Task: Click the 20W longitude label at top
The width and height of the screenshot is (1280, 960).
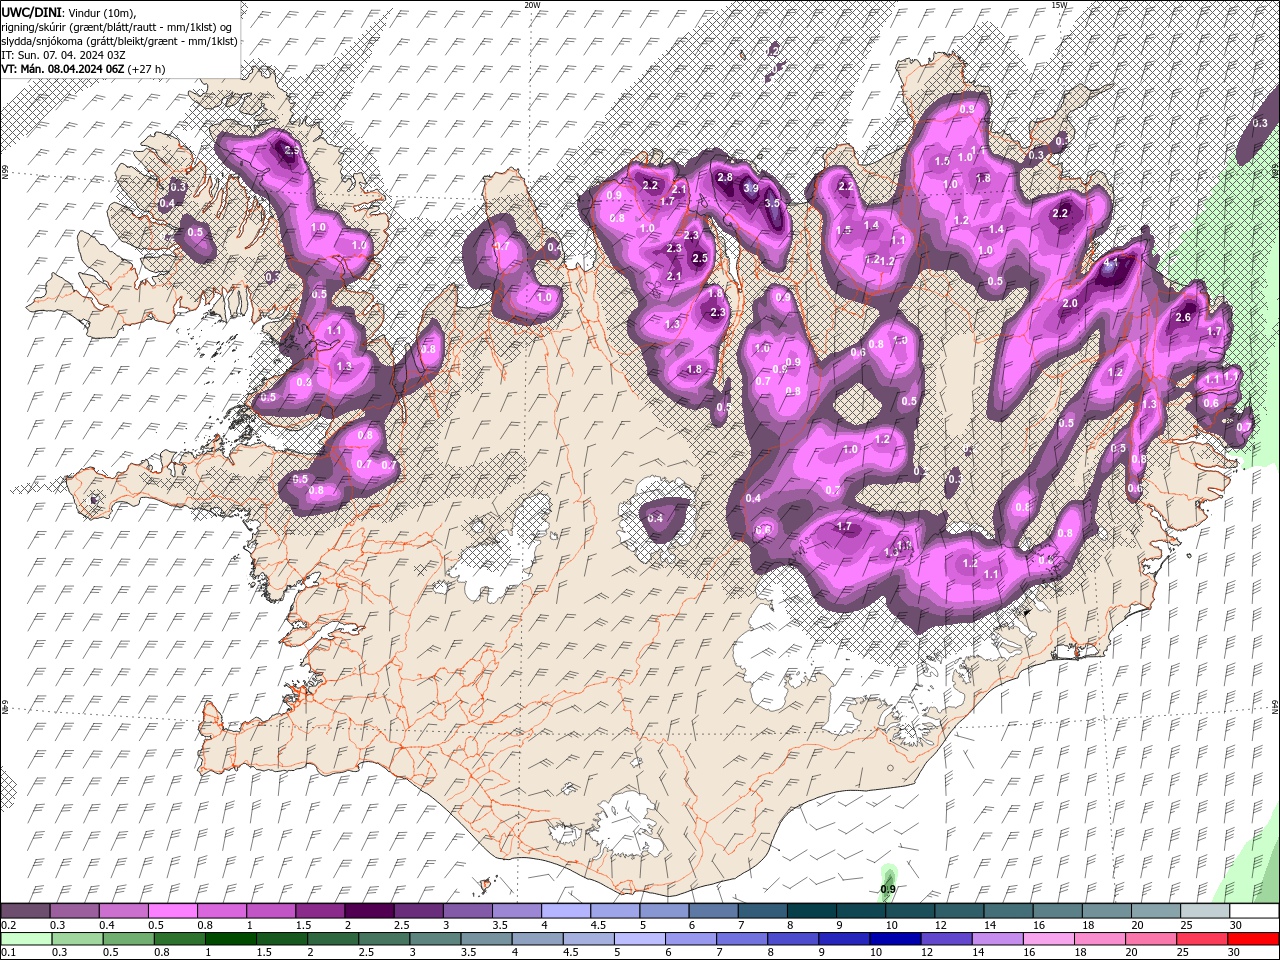Action: [532, 5]
